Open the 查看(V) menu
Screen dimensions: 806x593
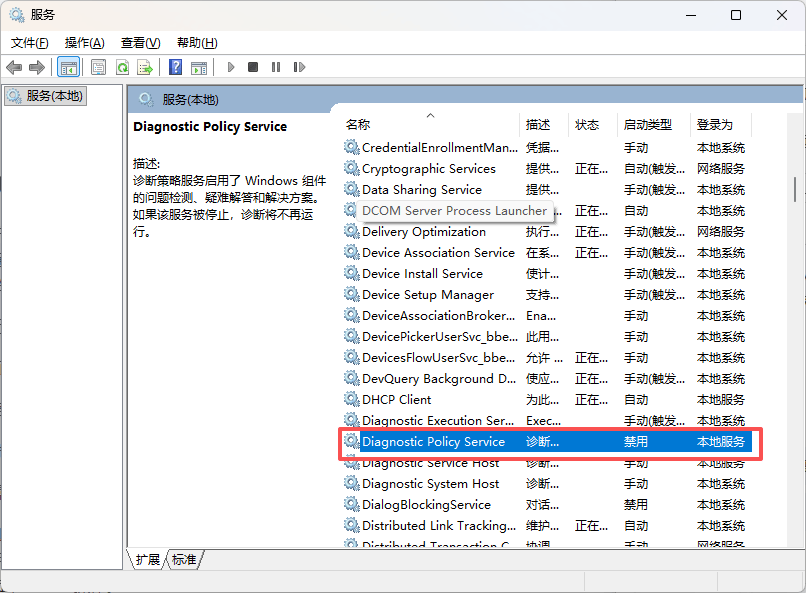140,43
